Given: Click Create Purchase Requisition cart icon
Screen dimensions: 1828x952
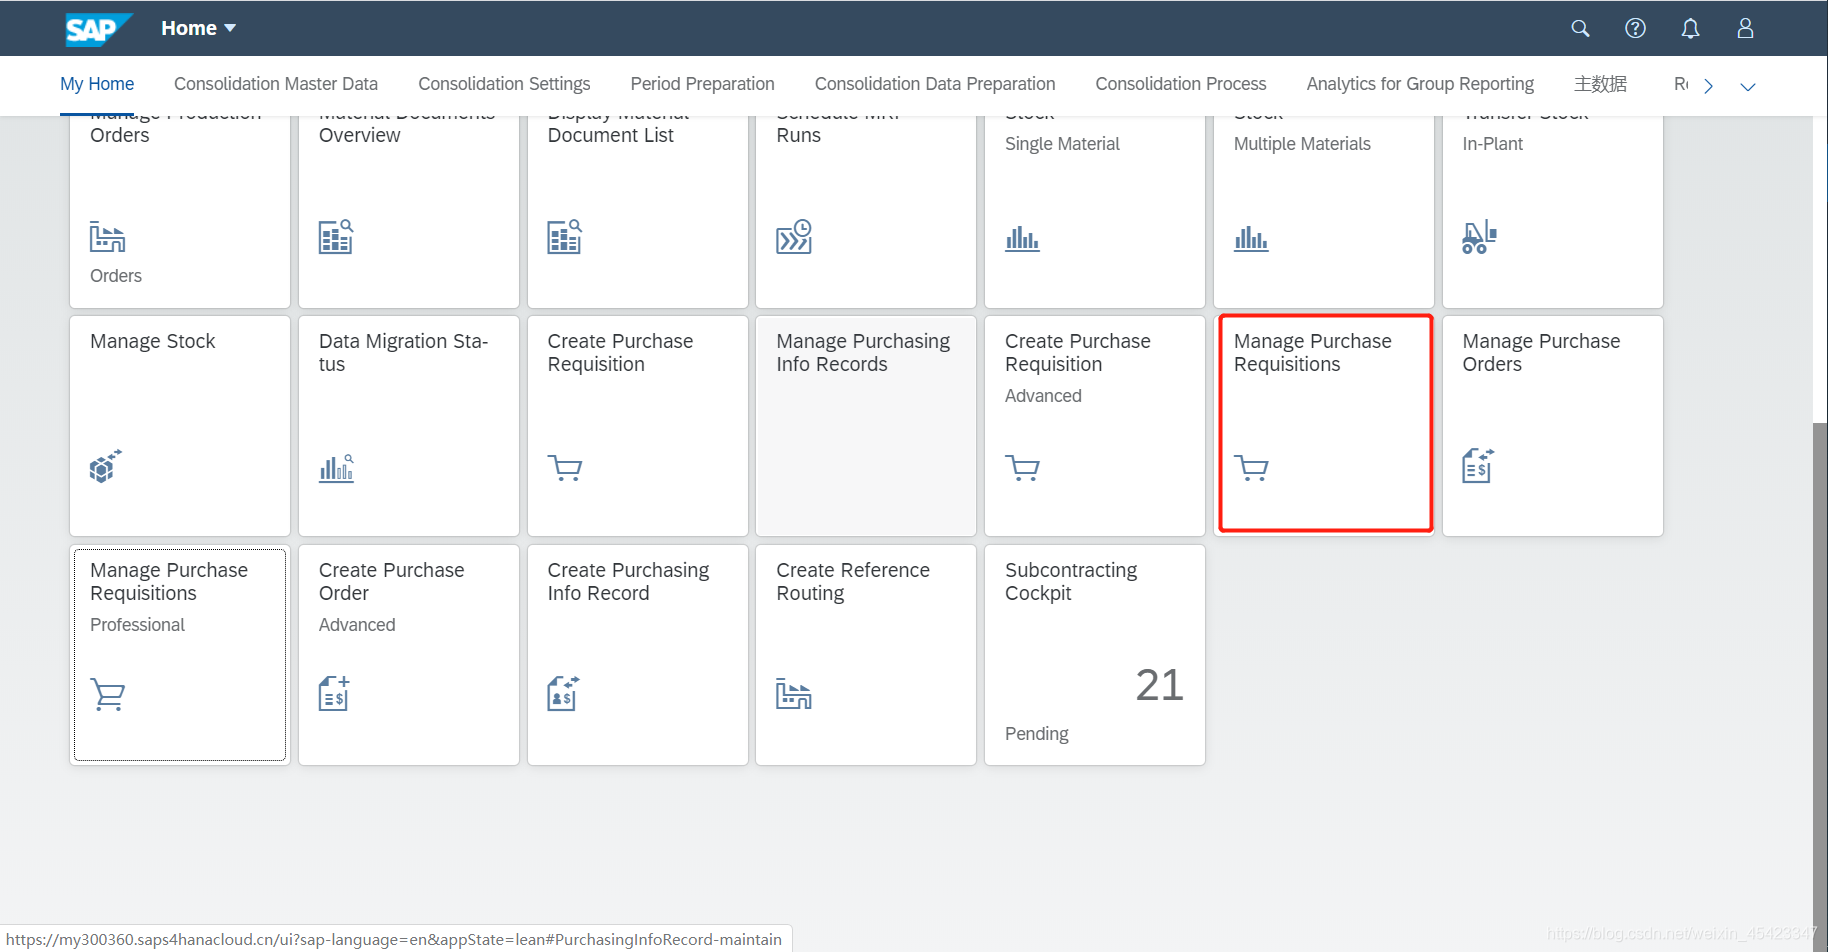Looking at the screenshot, I should coord(565,467).
